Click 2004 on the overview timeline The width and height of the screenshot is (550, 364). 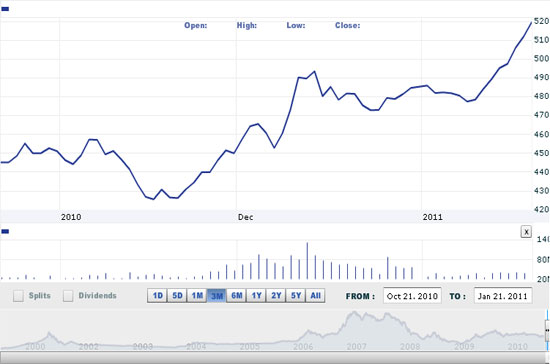click(x=196, y=346)
